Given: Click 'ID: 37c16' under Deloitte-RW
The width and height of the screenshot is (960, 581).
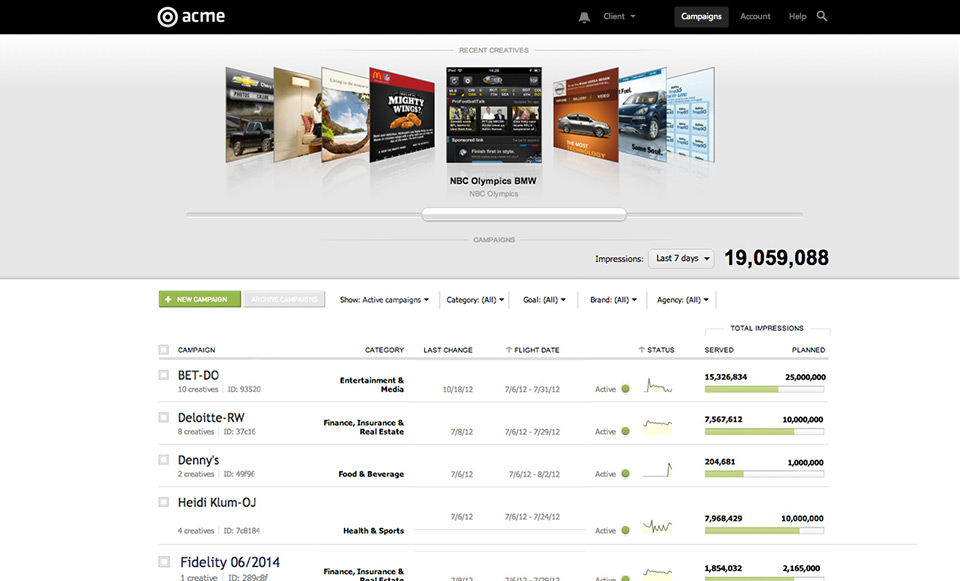Looking at the screenshot, I should click(239, 432).
